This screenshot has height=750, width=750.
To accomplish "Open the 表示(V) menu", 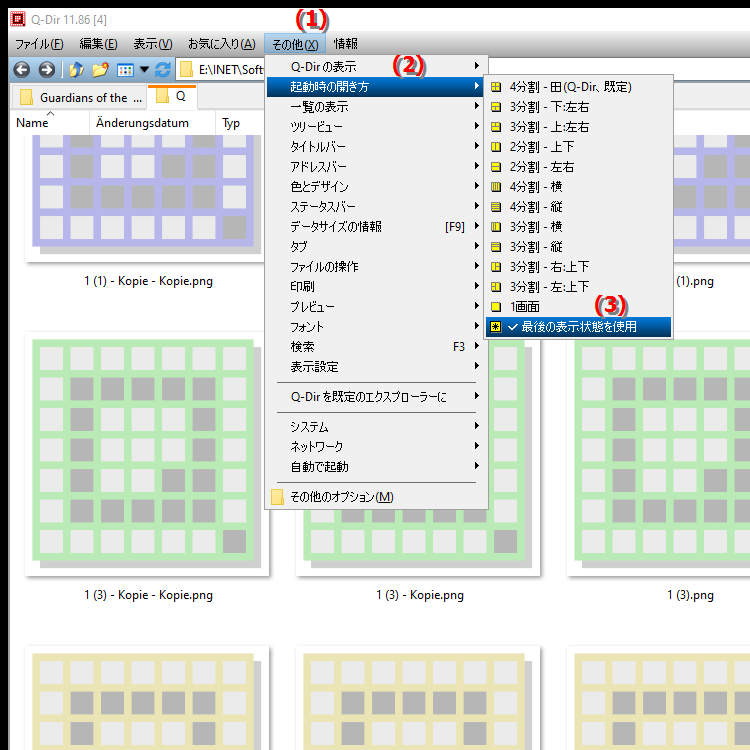I will (153, 44).
